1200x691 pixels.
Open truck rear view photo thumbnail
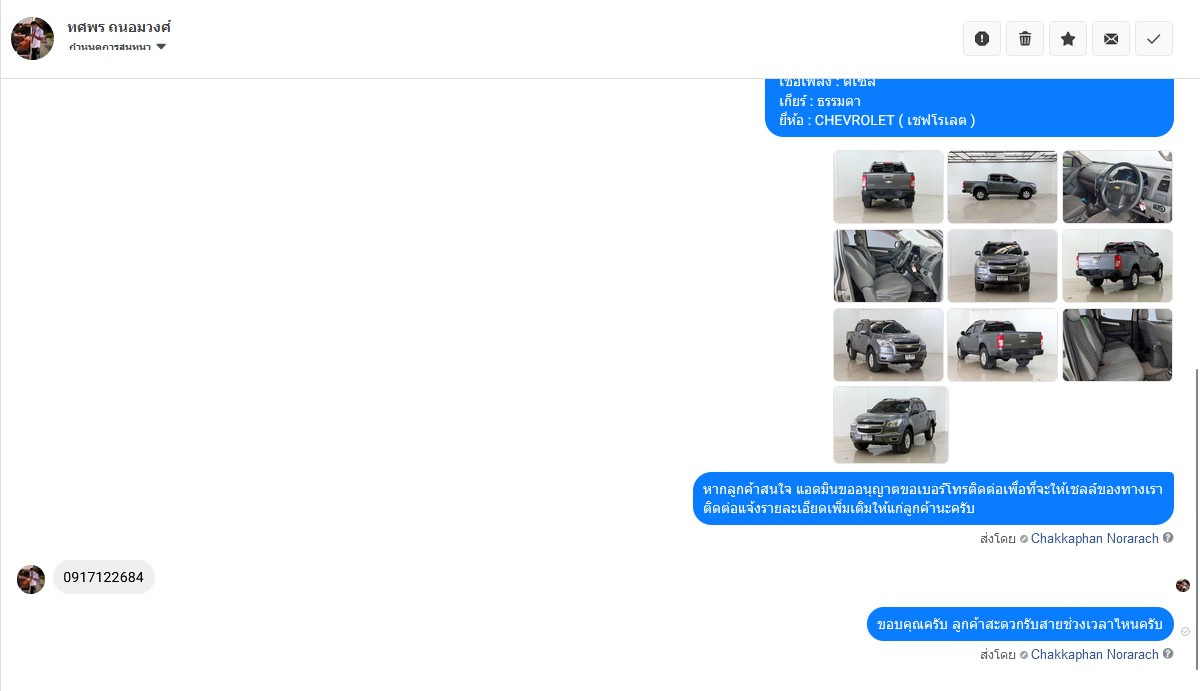pyautogui.click(x=888, y=186)
